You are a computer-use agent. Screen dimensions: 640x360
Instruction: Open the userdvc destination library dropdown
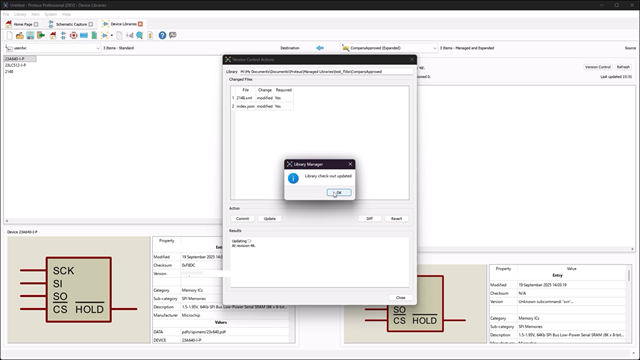[x=53, y=48]
